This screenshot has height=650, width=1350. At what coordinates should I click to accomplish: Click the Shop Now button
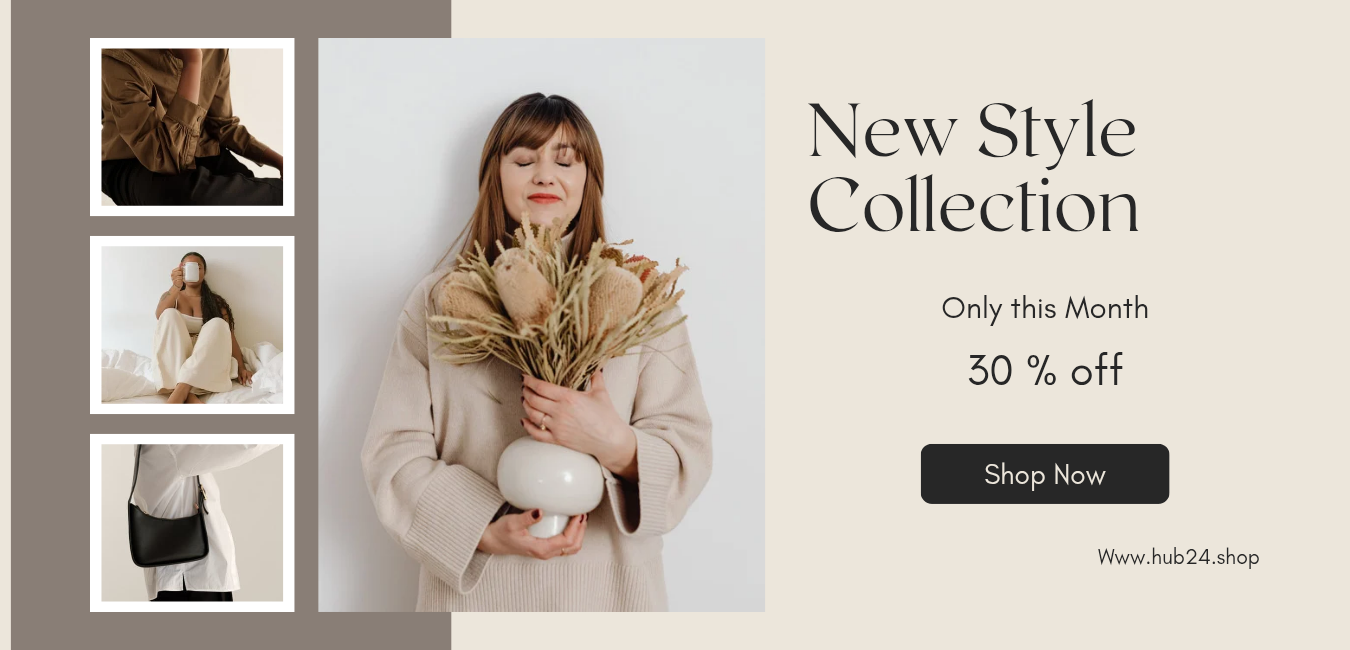1044,474
